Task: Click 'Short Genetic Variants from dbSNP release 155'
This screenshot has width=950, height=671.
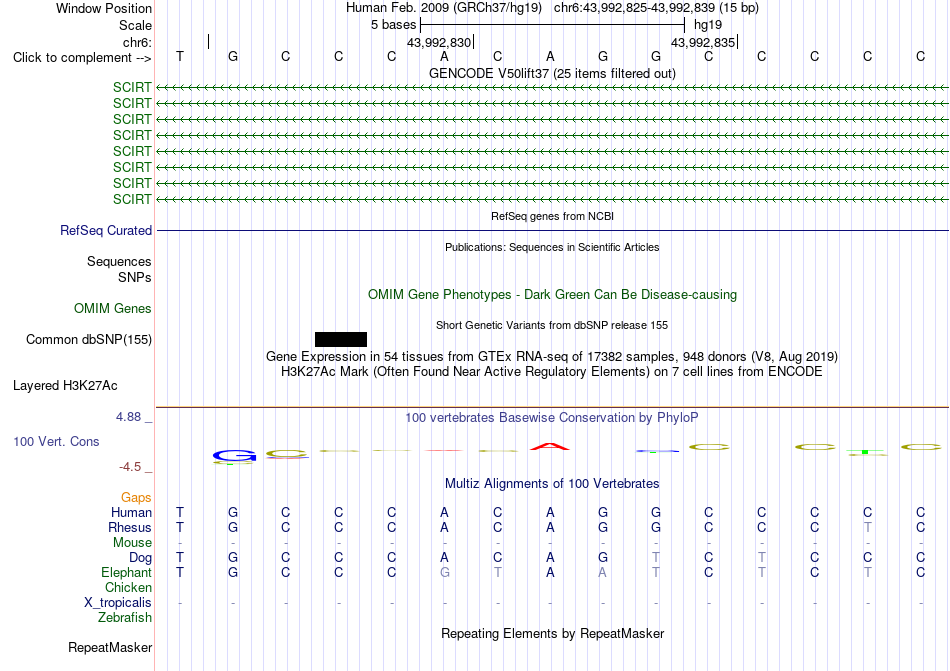Action: pos(552,325)
